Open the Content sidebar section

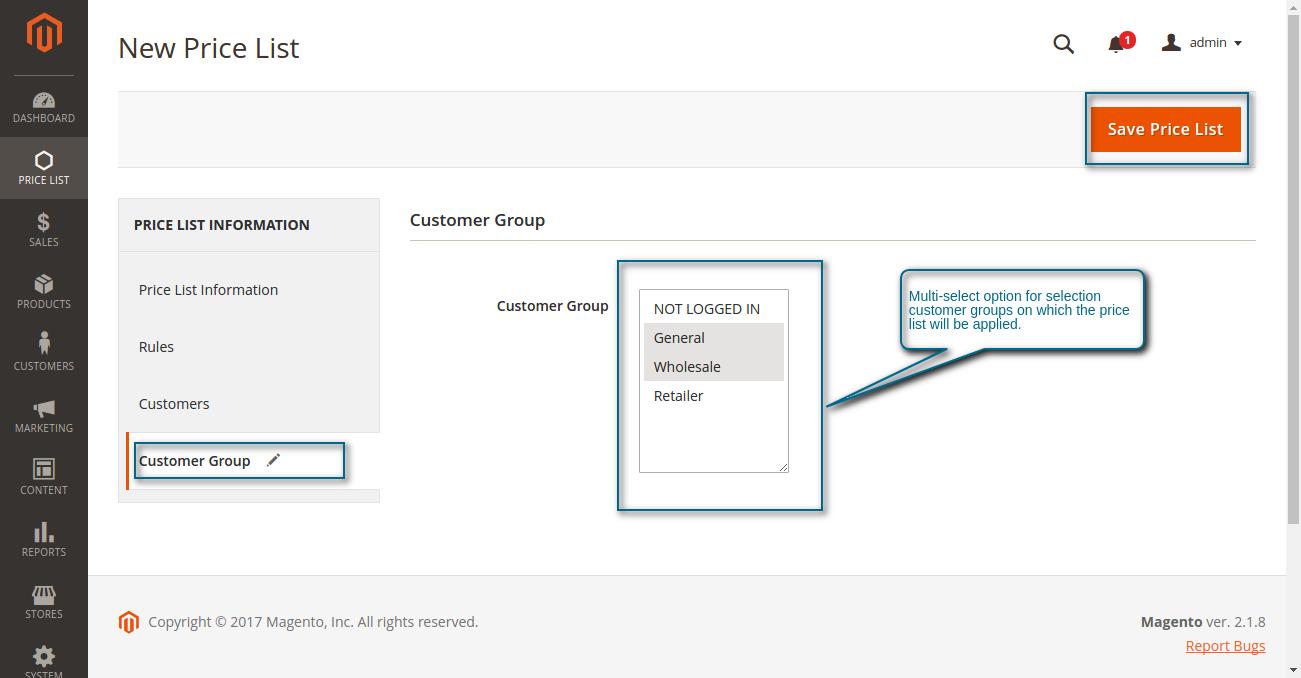pos(43,477)
